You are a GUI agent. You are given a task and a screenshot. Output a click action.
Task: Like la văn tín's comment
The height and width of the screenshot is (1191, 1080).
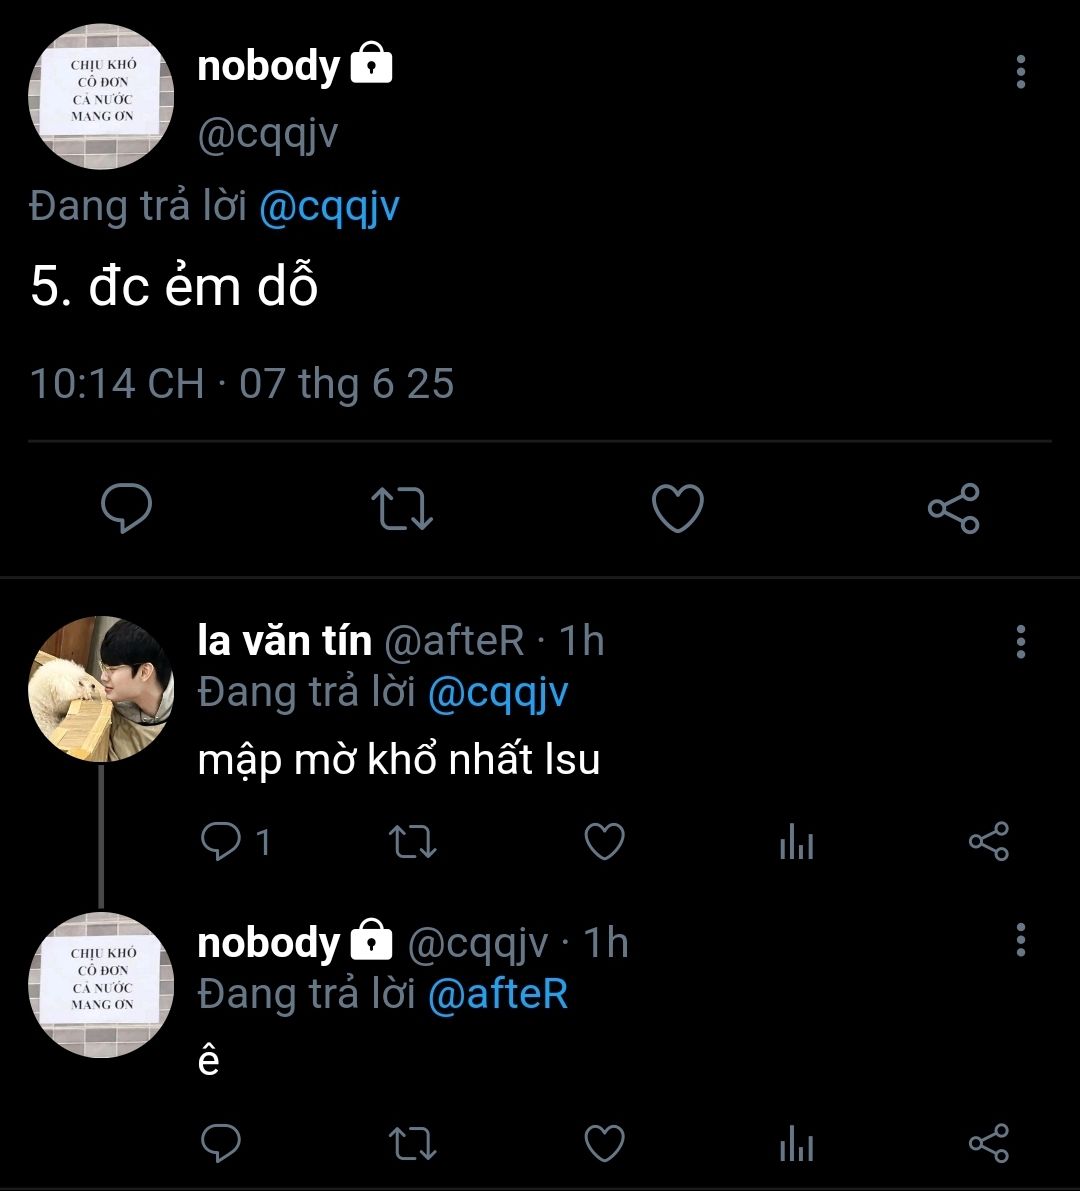(604, 842)
